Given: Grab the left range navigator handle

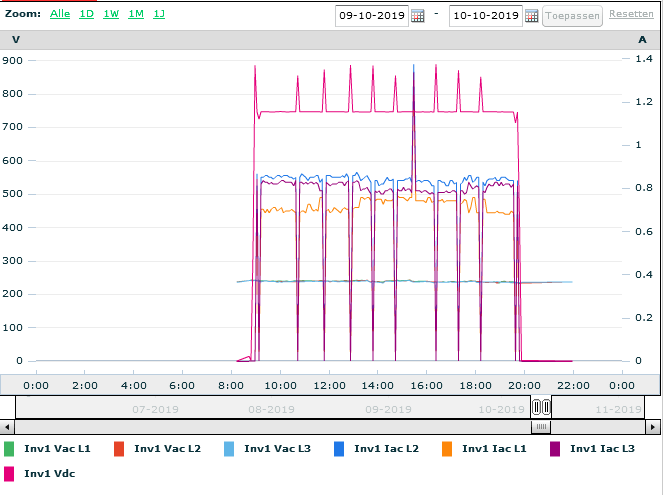Looking at the screenshot, I should pyautogui.click(x=536, y=407).
